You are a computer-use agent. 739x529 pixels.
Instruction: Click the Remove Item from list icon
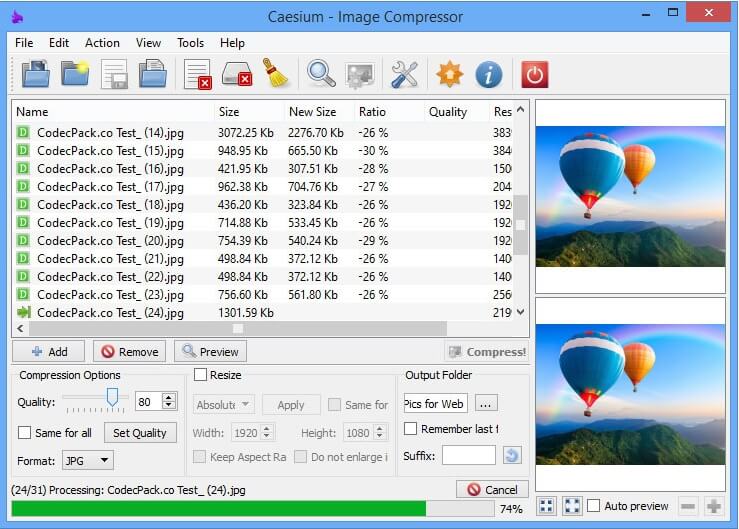[197, 74]
